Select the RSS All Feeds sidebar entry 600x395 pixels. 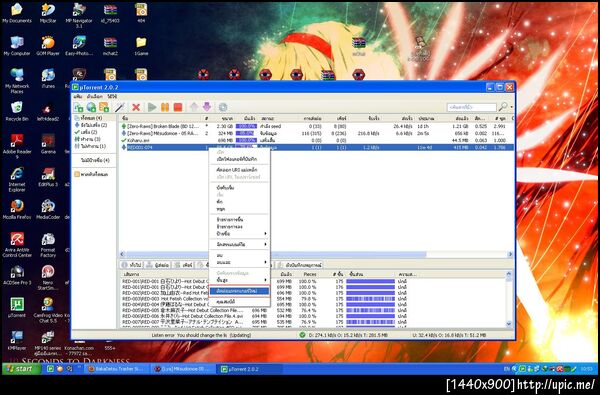(91, 174)
